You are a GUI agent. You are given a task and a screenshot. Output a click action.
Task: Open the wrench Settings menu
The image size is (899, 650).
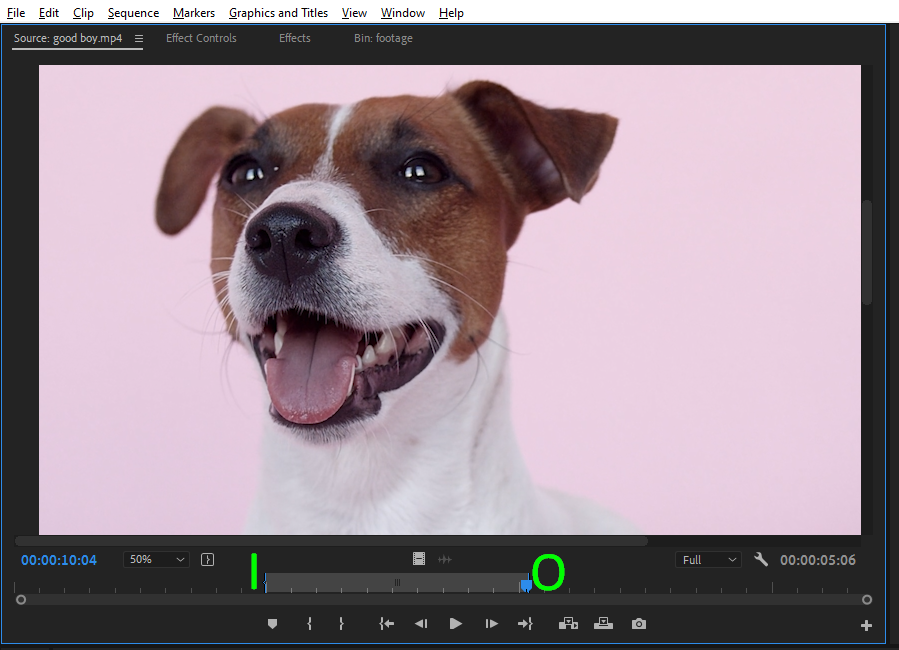coord(761,560)
